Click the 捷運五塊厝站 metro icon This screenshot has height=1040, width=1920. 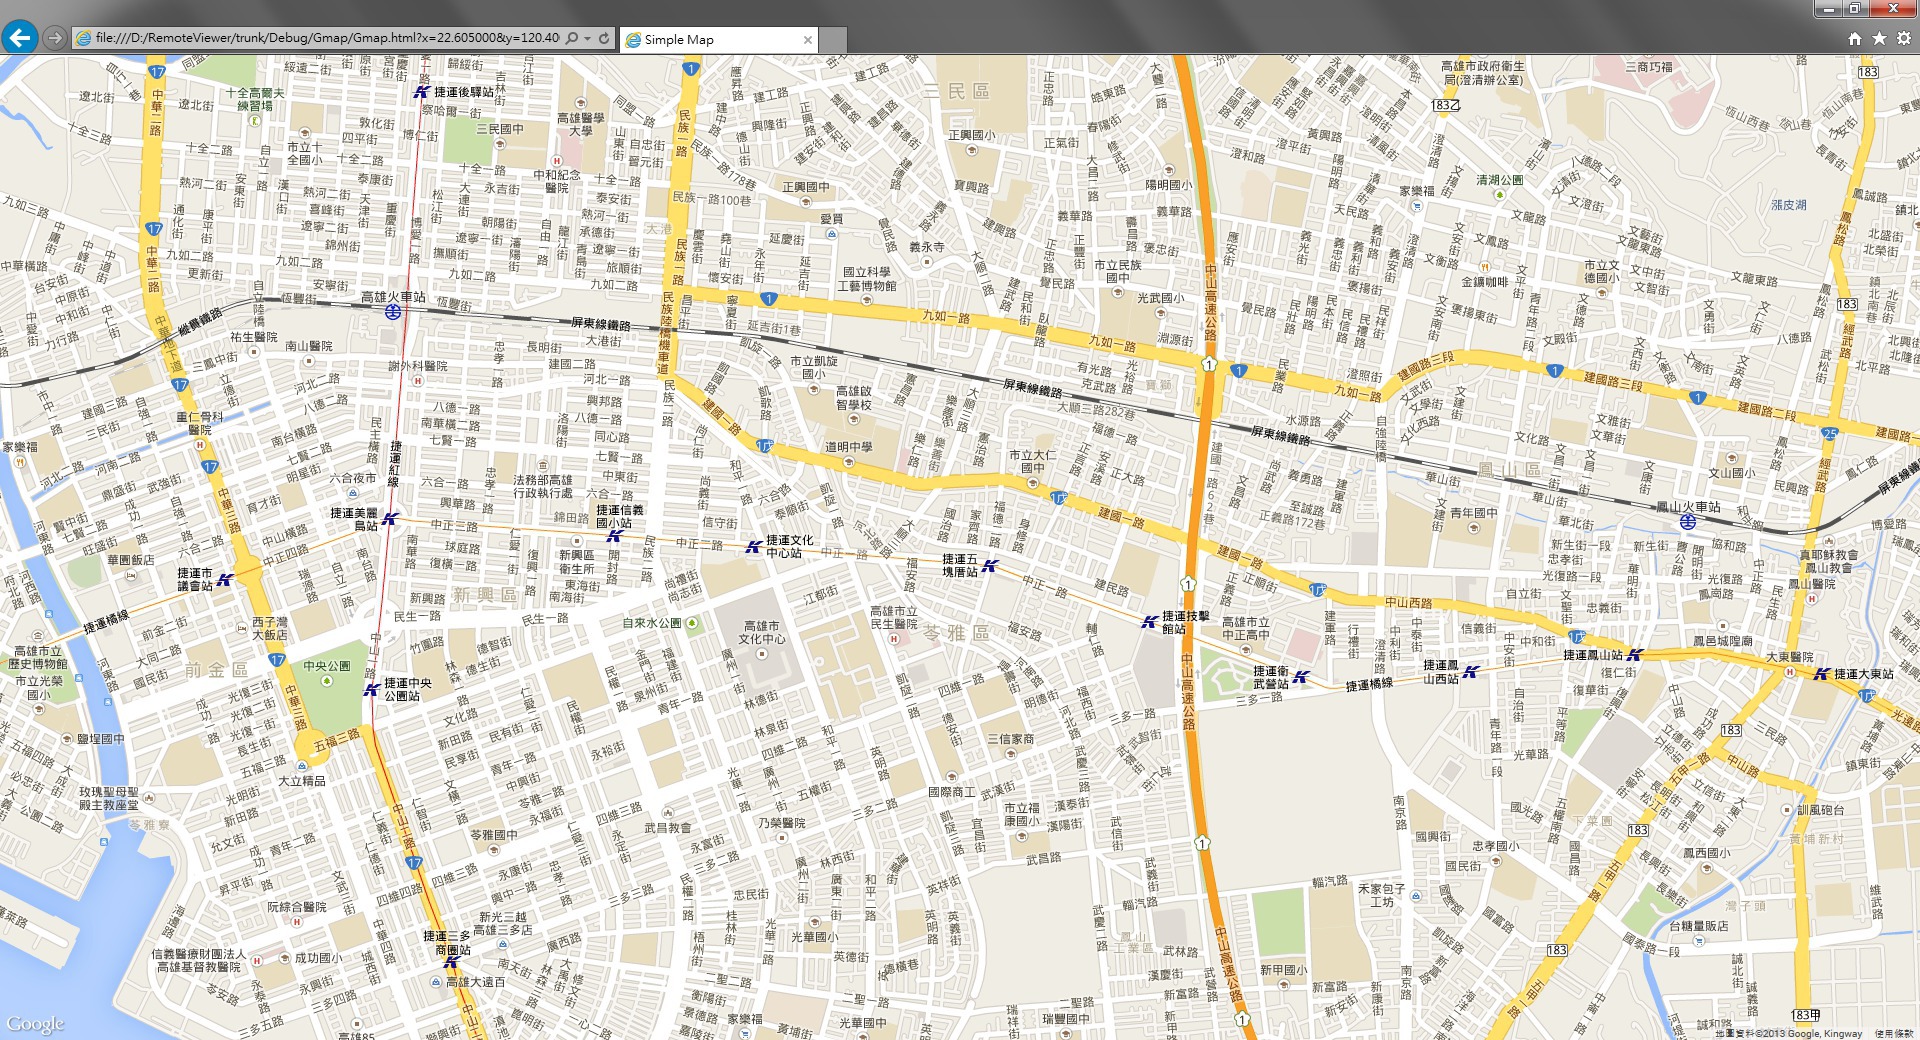990,566
